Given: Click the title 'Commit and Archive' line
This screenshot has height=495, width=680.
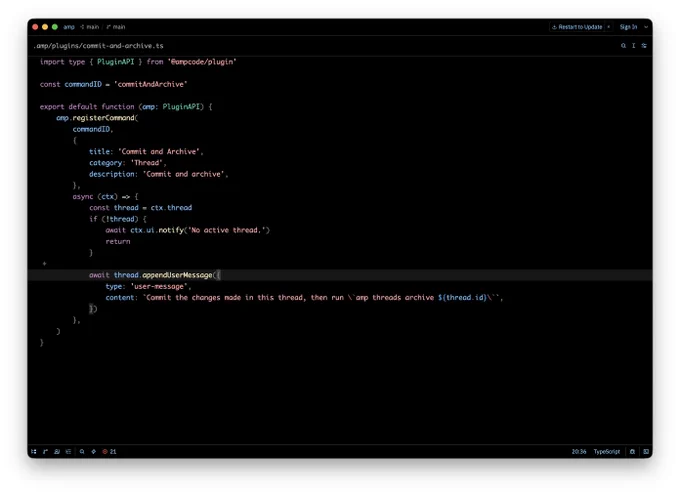Looking at the screenshot, I should 146,151.
